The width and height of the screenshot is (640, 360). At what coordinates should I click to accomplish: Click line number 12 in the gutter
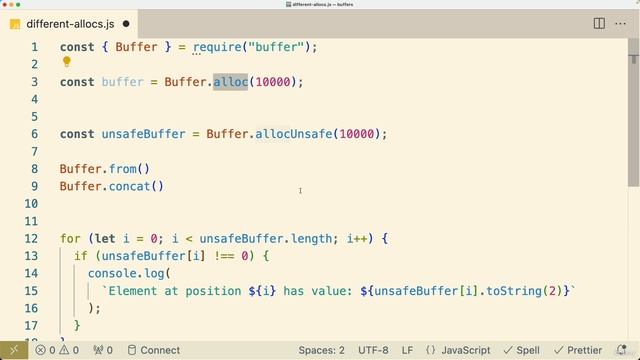31,239
